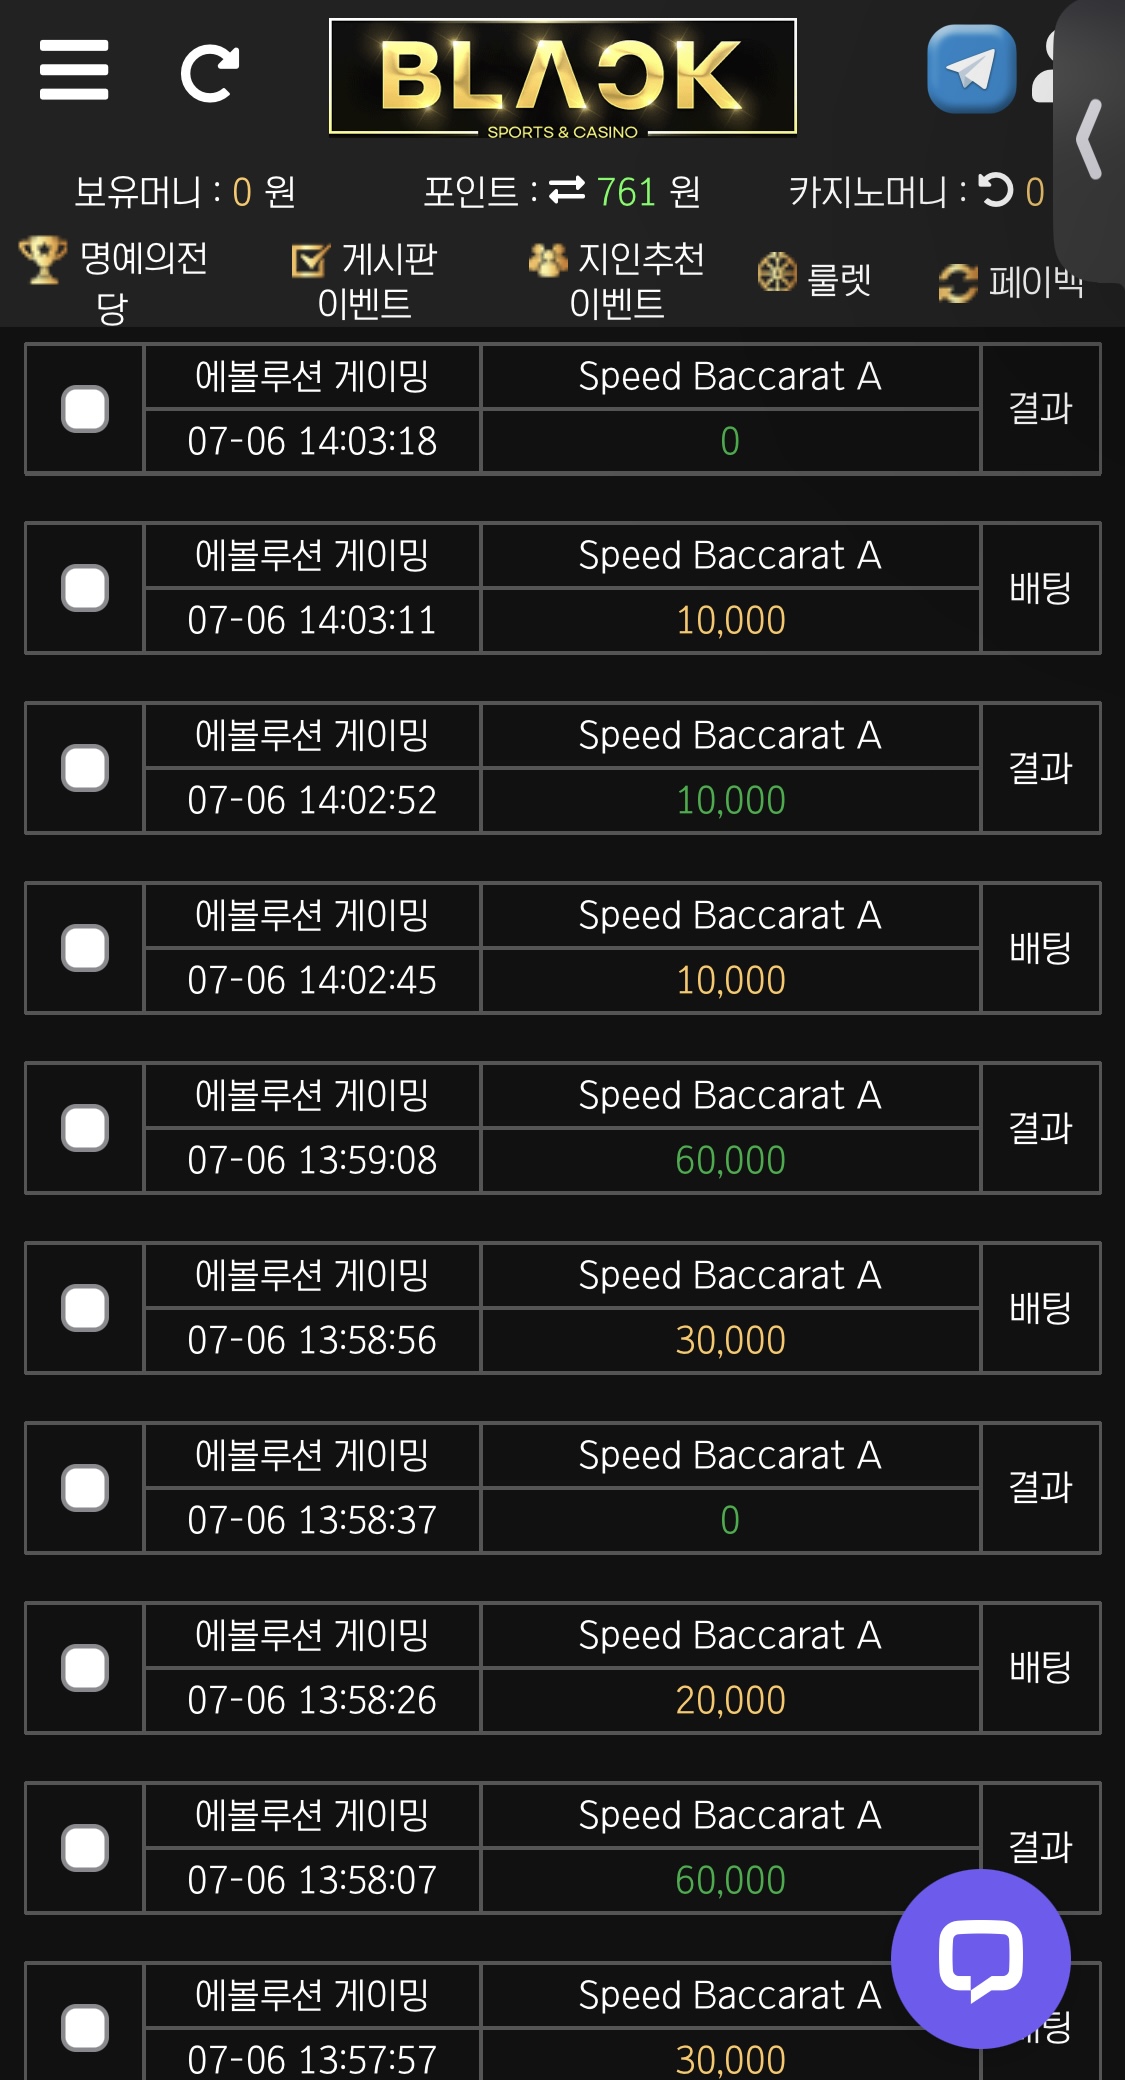
Task: Open the 룰렛 roulette menu
Action: [x=814, y=277]
